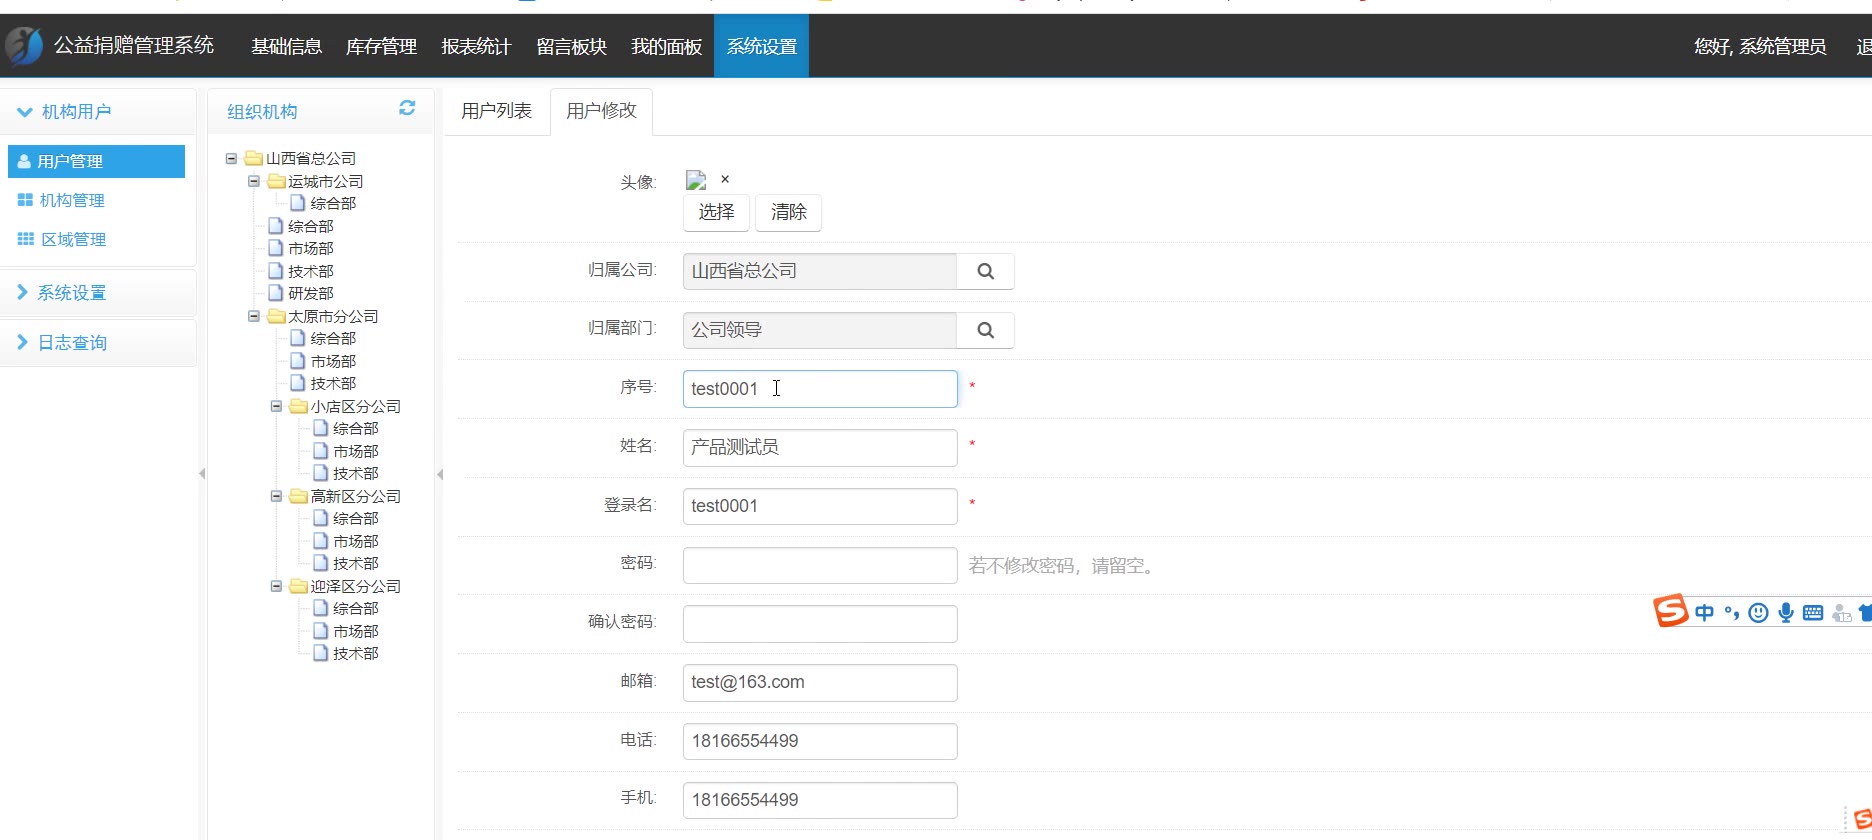Click the Sogou input method S logo
The width and height of the screenshot is (1872, 840).
[1670, 610]
